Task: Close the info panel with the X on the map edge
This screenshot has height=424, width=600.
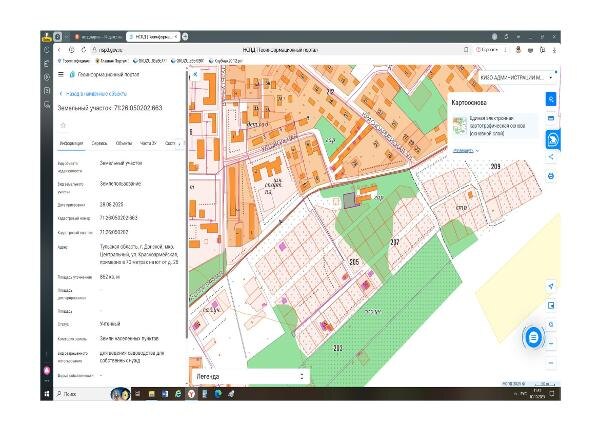Action: tap(195, 75)
